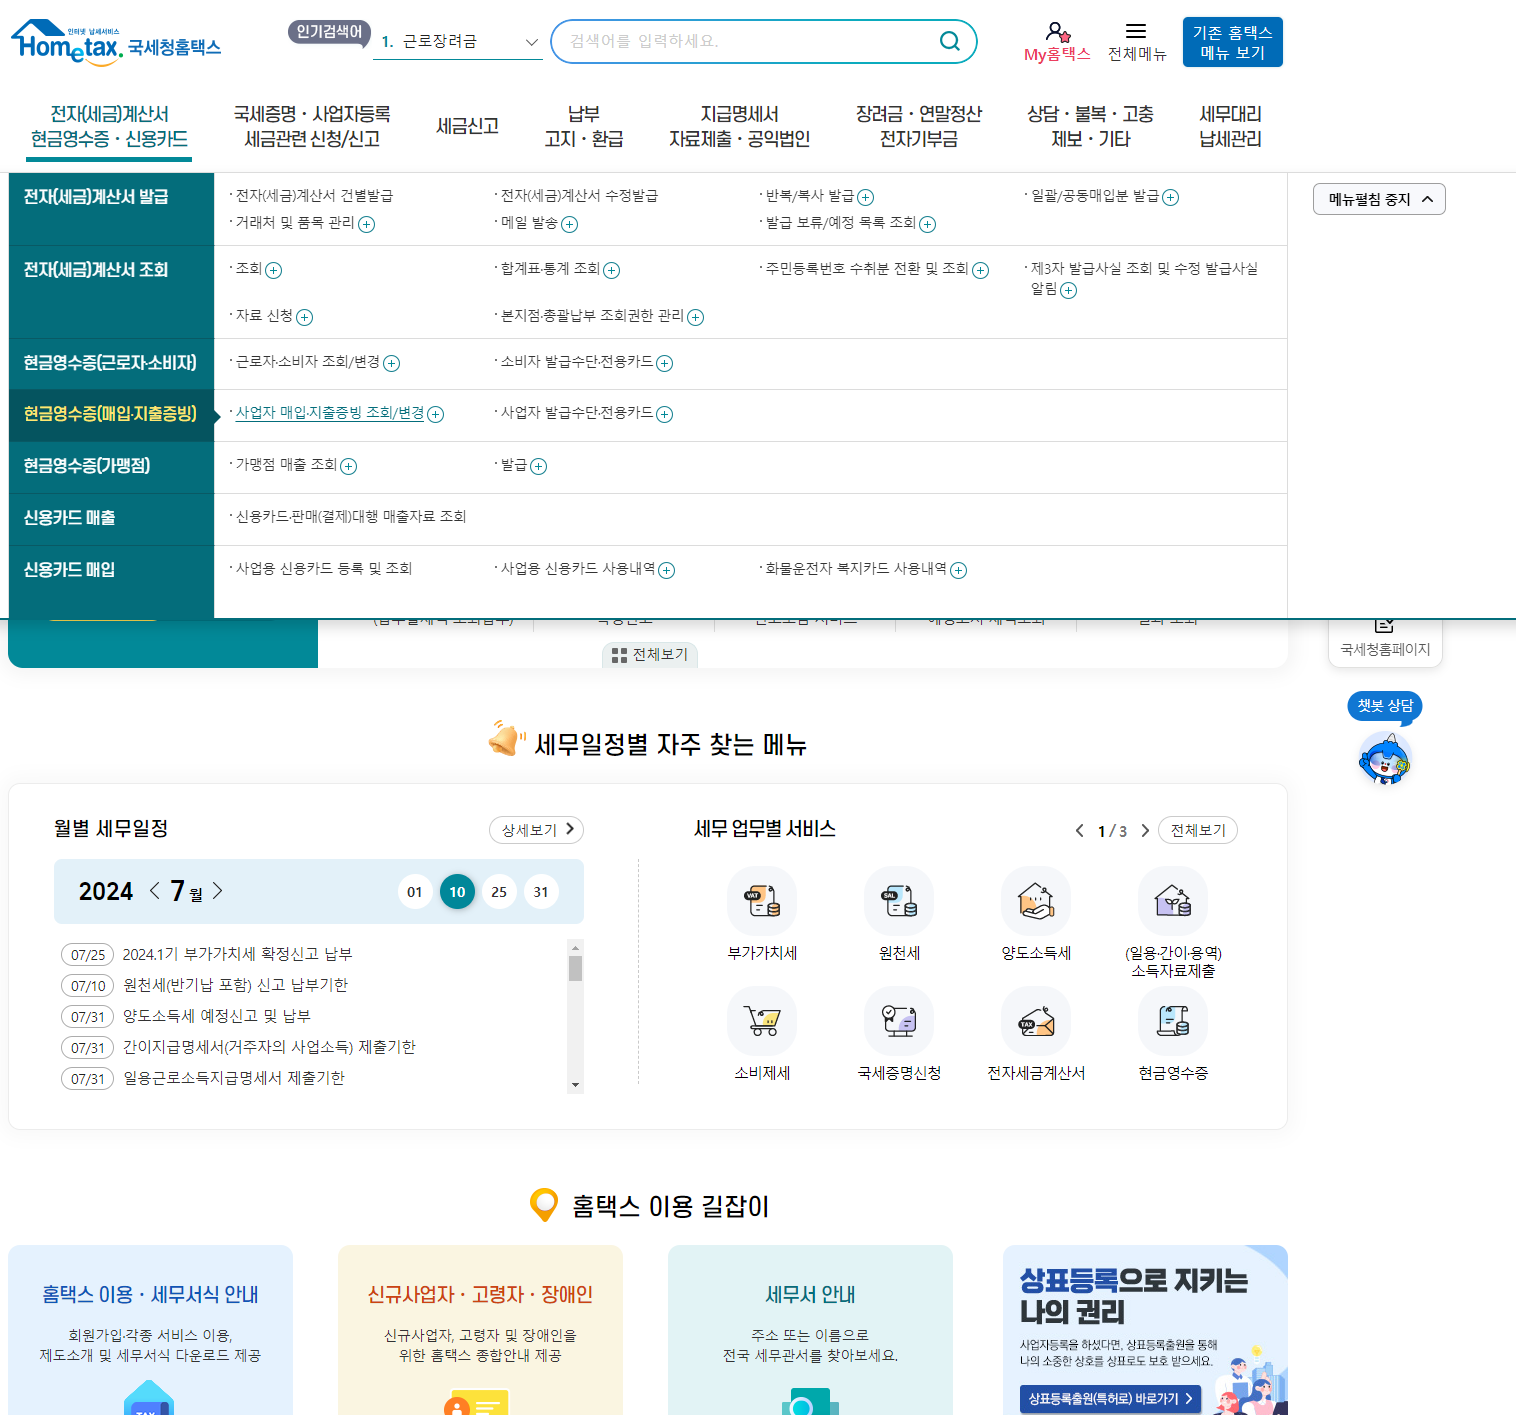1516x1415 pixels.
Task: Click 양도소득세 예정신고 및 납부
Action: (217, 1017)
